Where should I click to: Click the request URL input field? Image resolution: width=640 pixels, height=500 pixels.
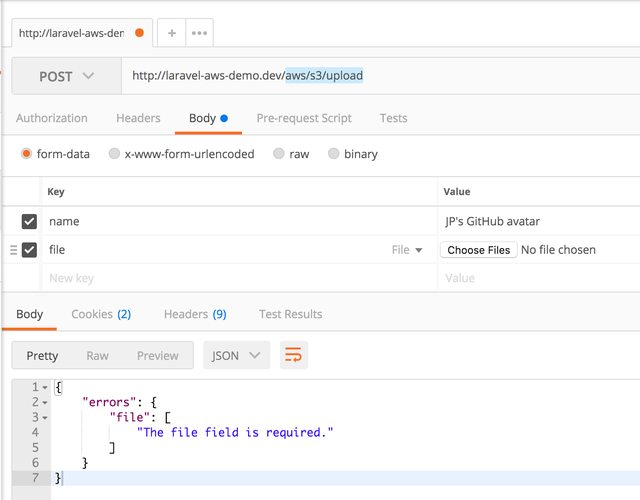[380, 76]
